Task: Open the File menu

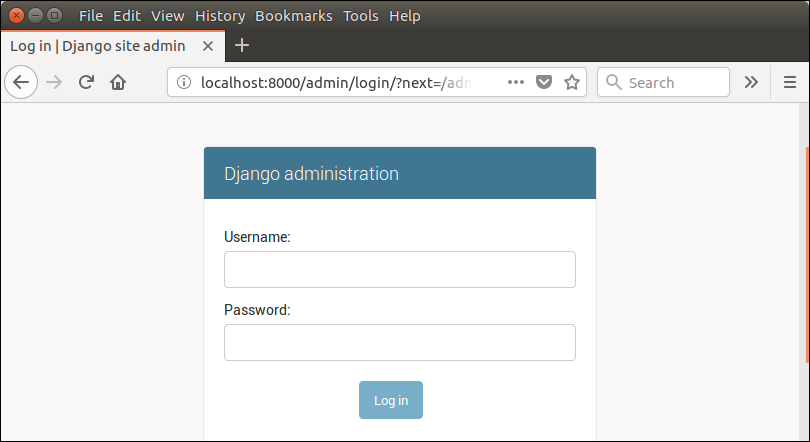Action: coord(90,16)
